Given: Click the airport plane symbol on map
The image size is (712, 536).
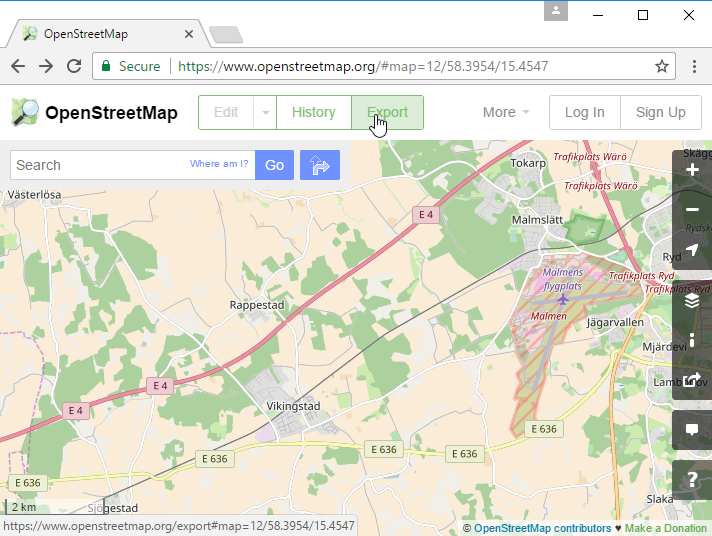Looking at the screenshot, I should click(x=563, y=300).
